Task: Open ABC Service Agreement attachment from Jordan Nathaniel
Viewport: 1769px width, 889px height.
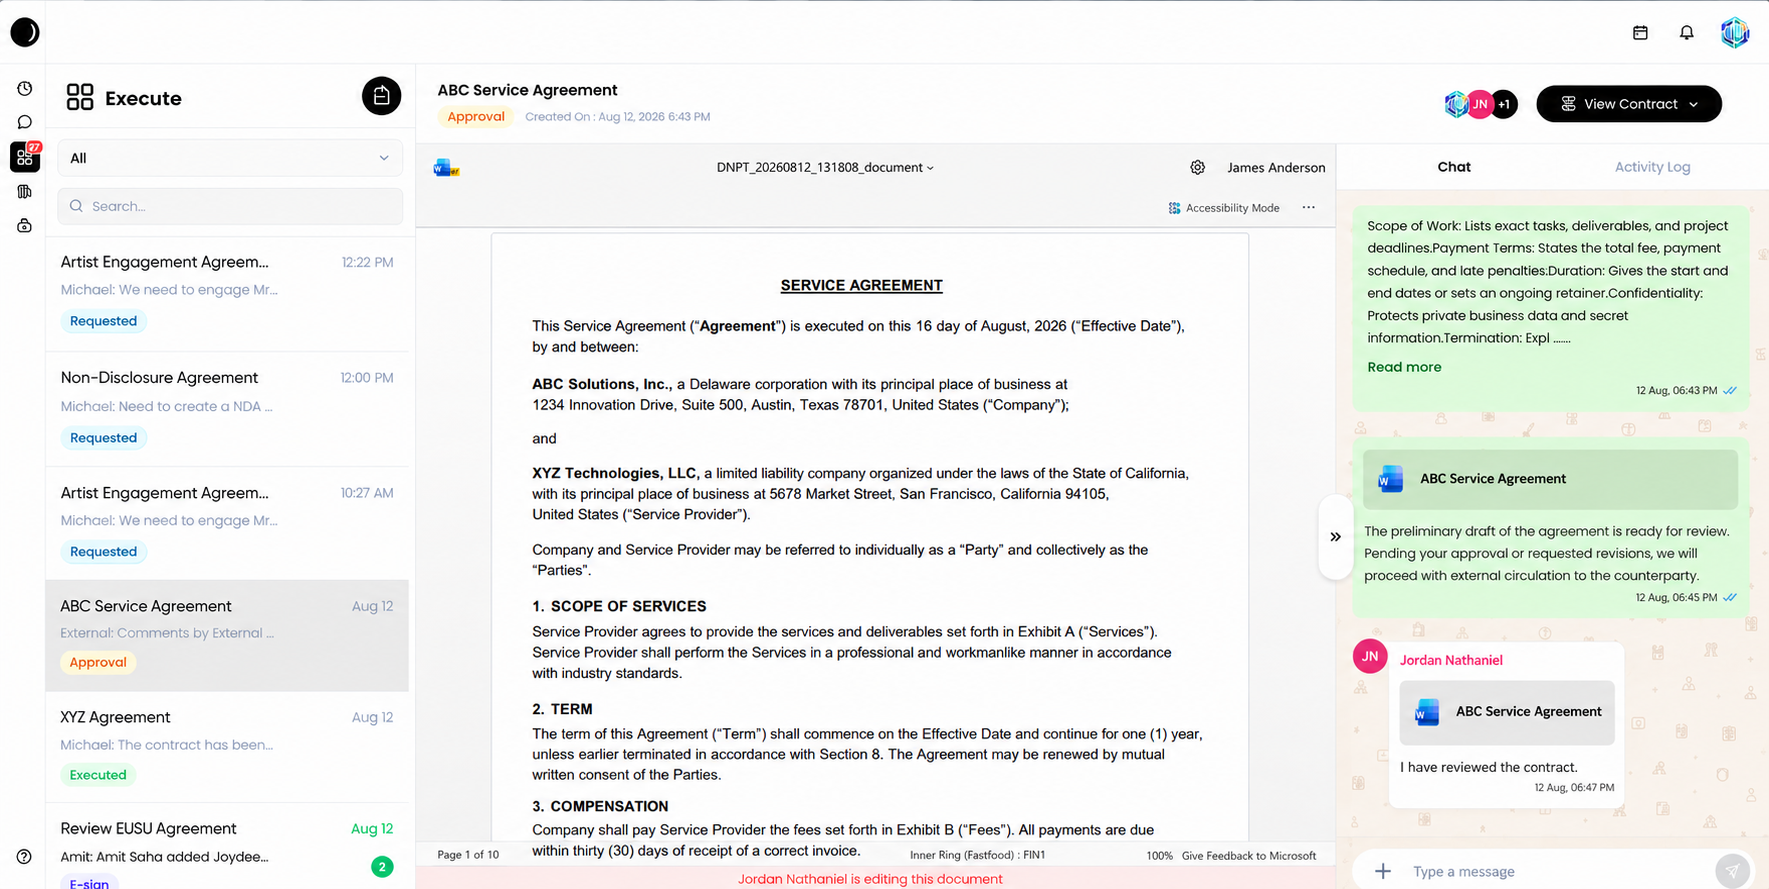Action: 1507,712
